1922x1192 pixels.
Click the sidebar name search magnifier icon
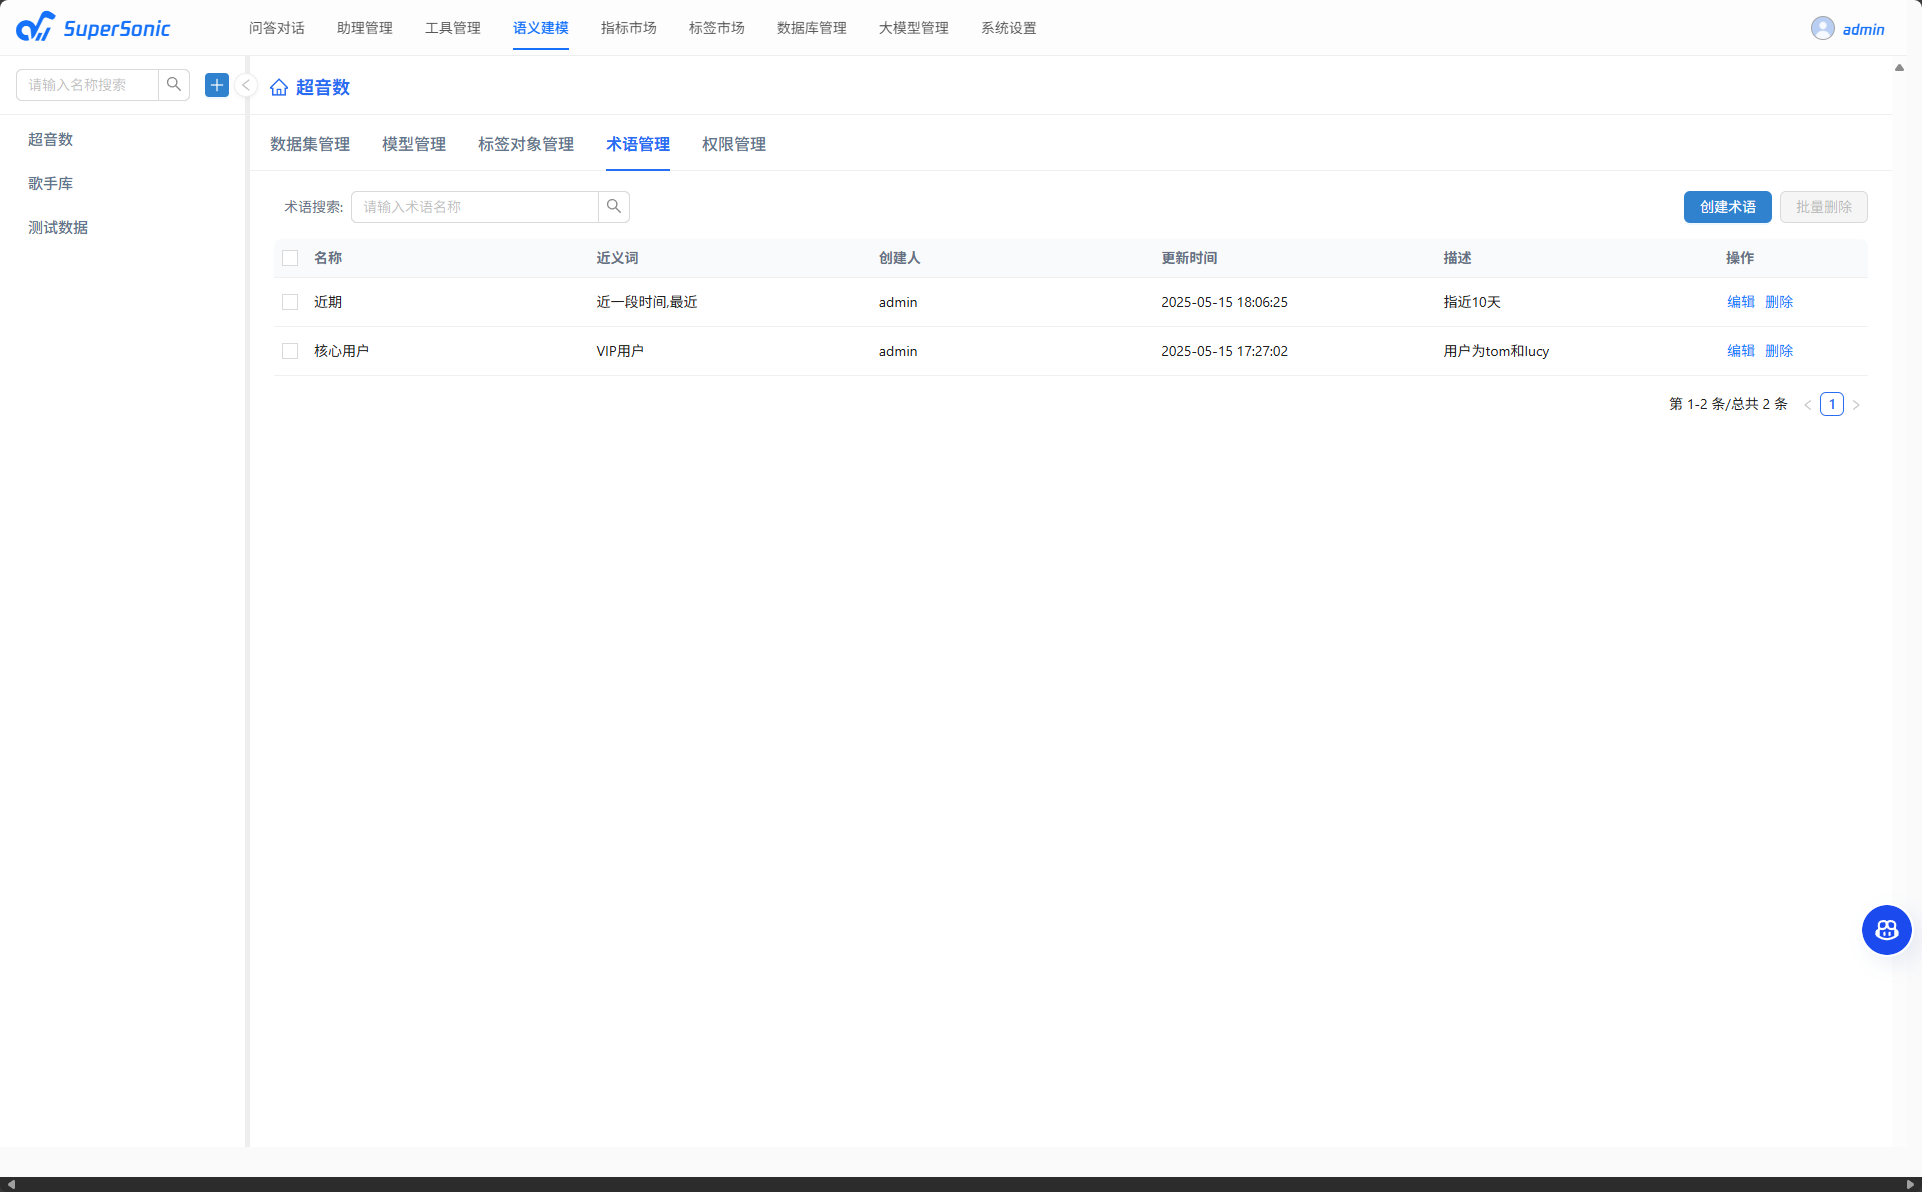pyautogui.click(x=174, y=85)
